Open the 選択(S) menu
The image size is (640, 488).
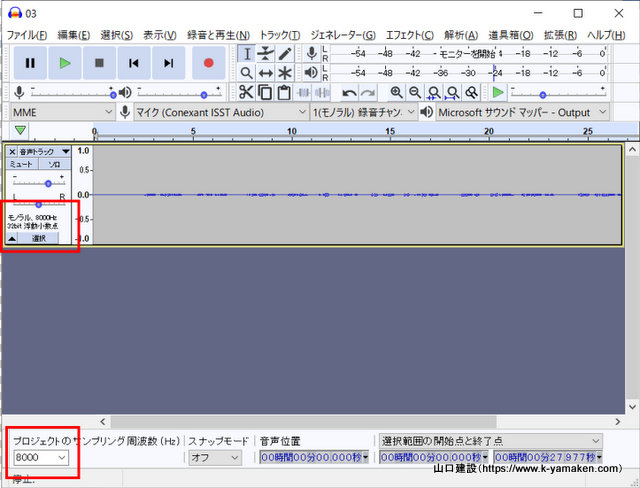click(x=117, y=35)
